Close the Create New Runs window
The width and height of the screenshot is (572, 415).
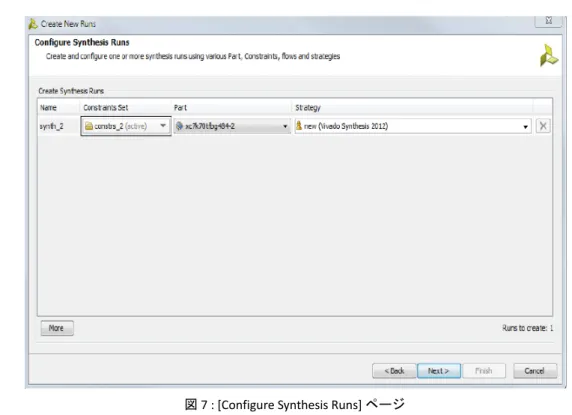pos(548,21)
